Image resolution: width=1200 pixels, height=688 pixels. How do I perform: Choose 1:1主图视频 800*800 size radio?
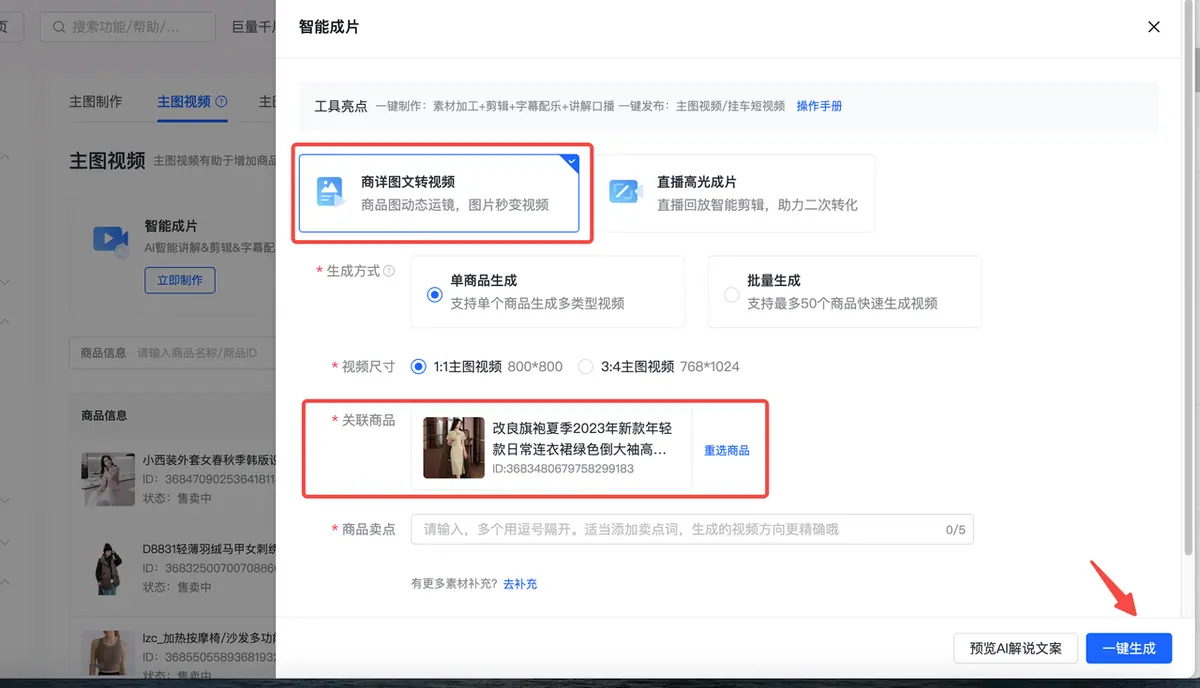(x=418, y=367)
